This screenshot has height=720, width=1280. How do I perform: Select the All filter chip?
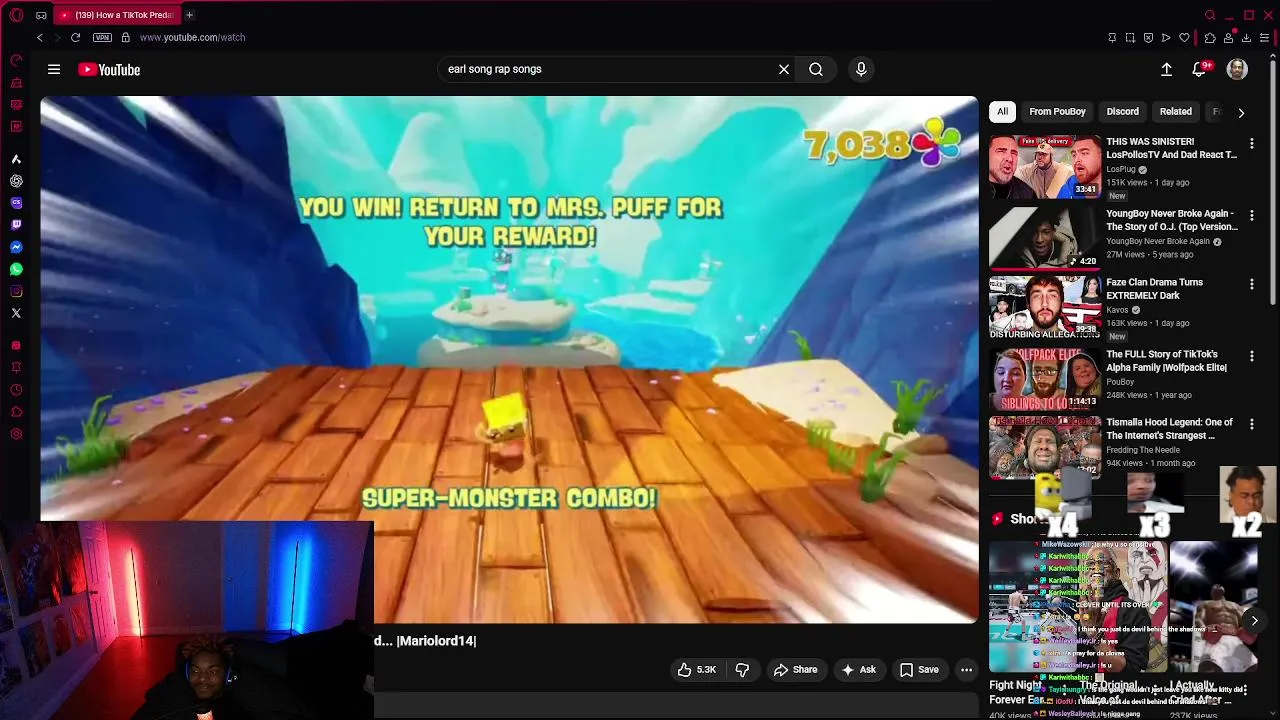pos(1002,112)
